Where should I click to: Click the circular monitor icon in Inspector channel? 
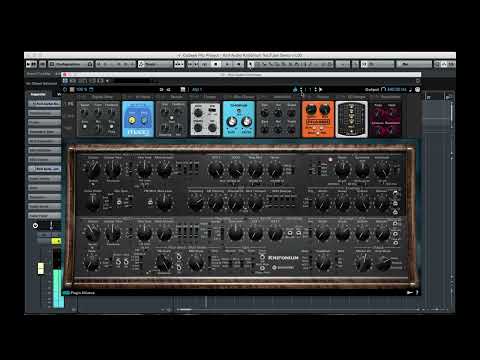pos(35,226)
